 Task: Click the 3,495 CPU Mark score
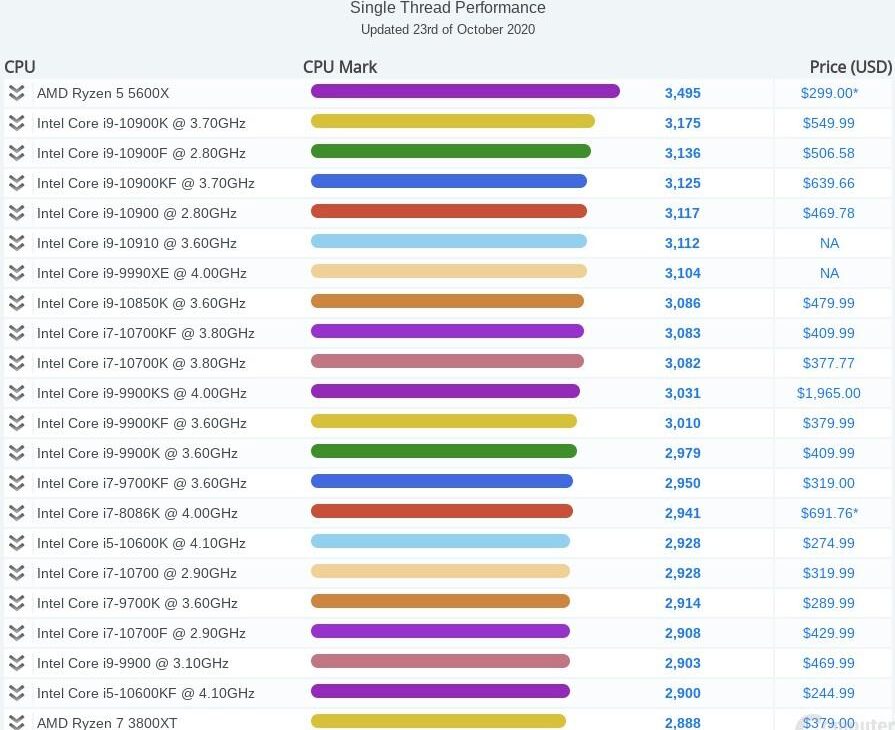[x=682, y=93]
